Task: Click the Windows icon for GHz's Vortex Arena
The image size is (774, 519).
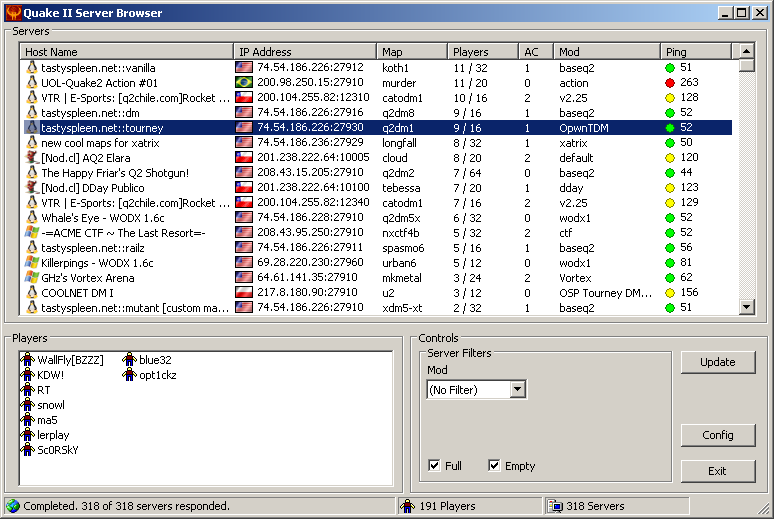Action: coord(32,277)
